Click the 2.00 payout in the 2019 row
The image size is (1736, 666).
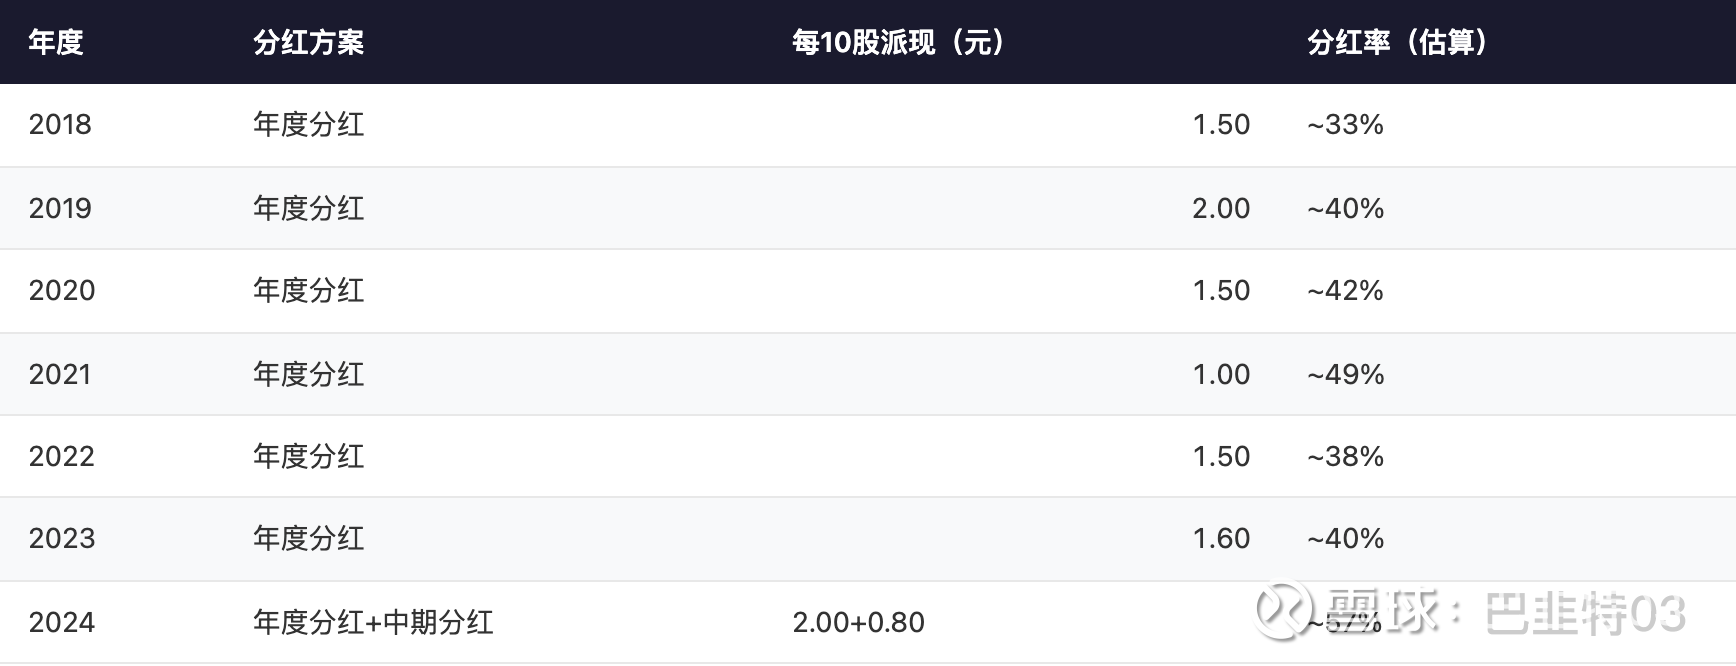pos(1221,208)
